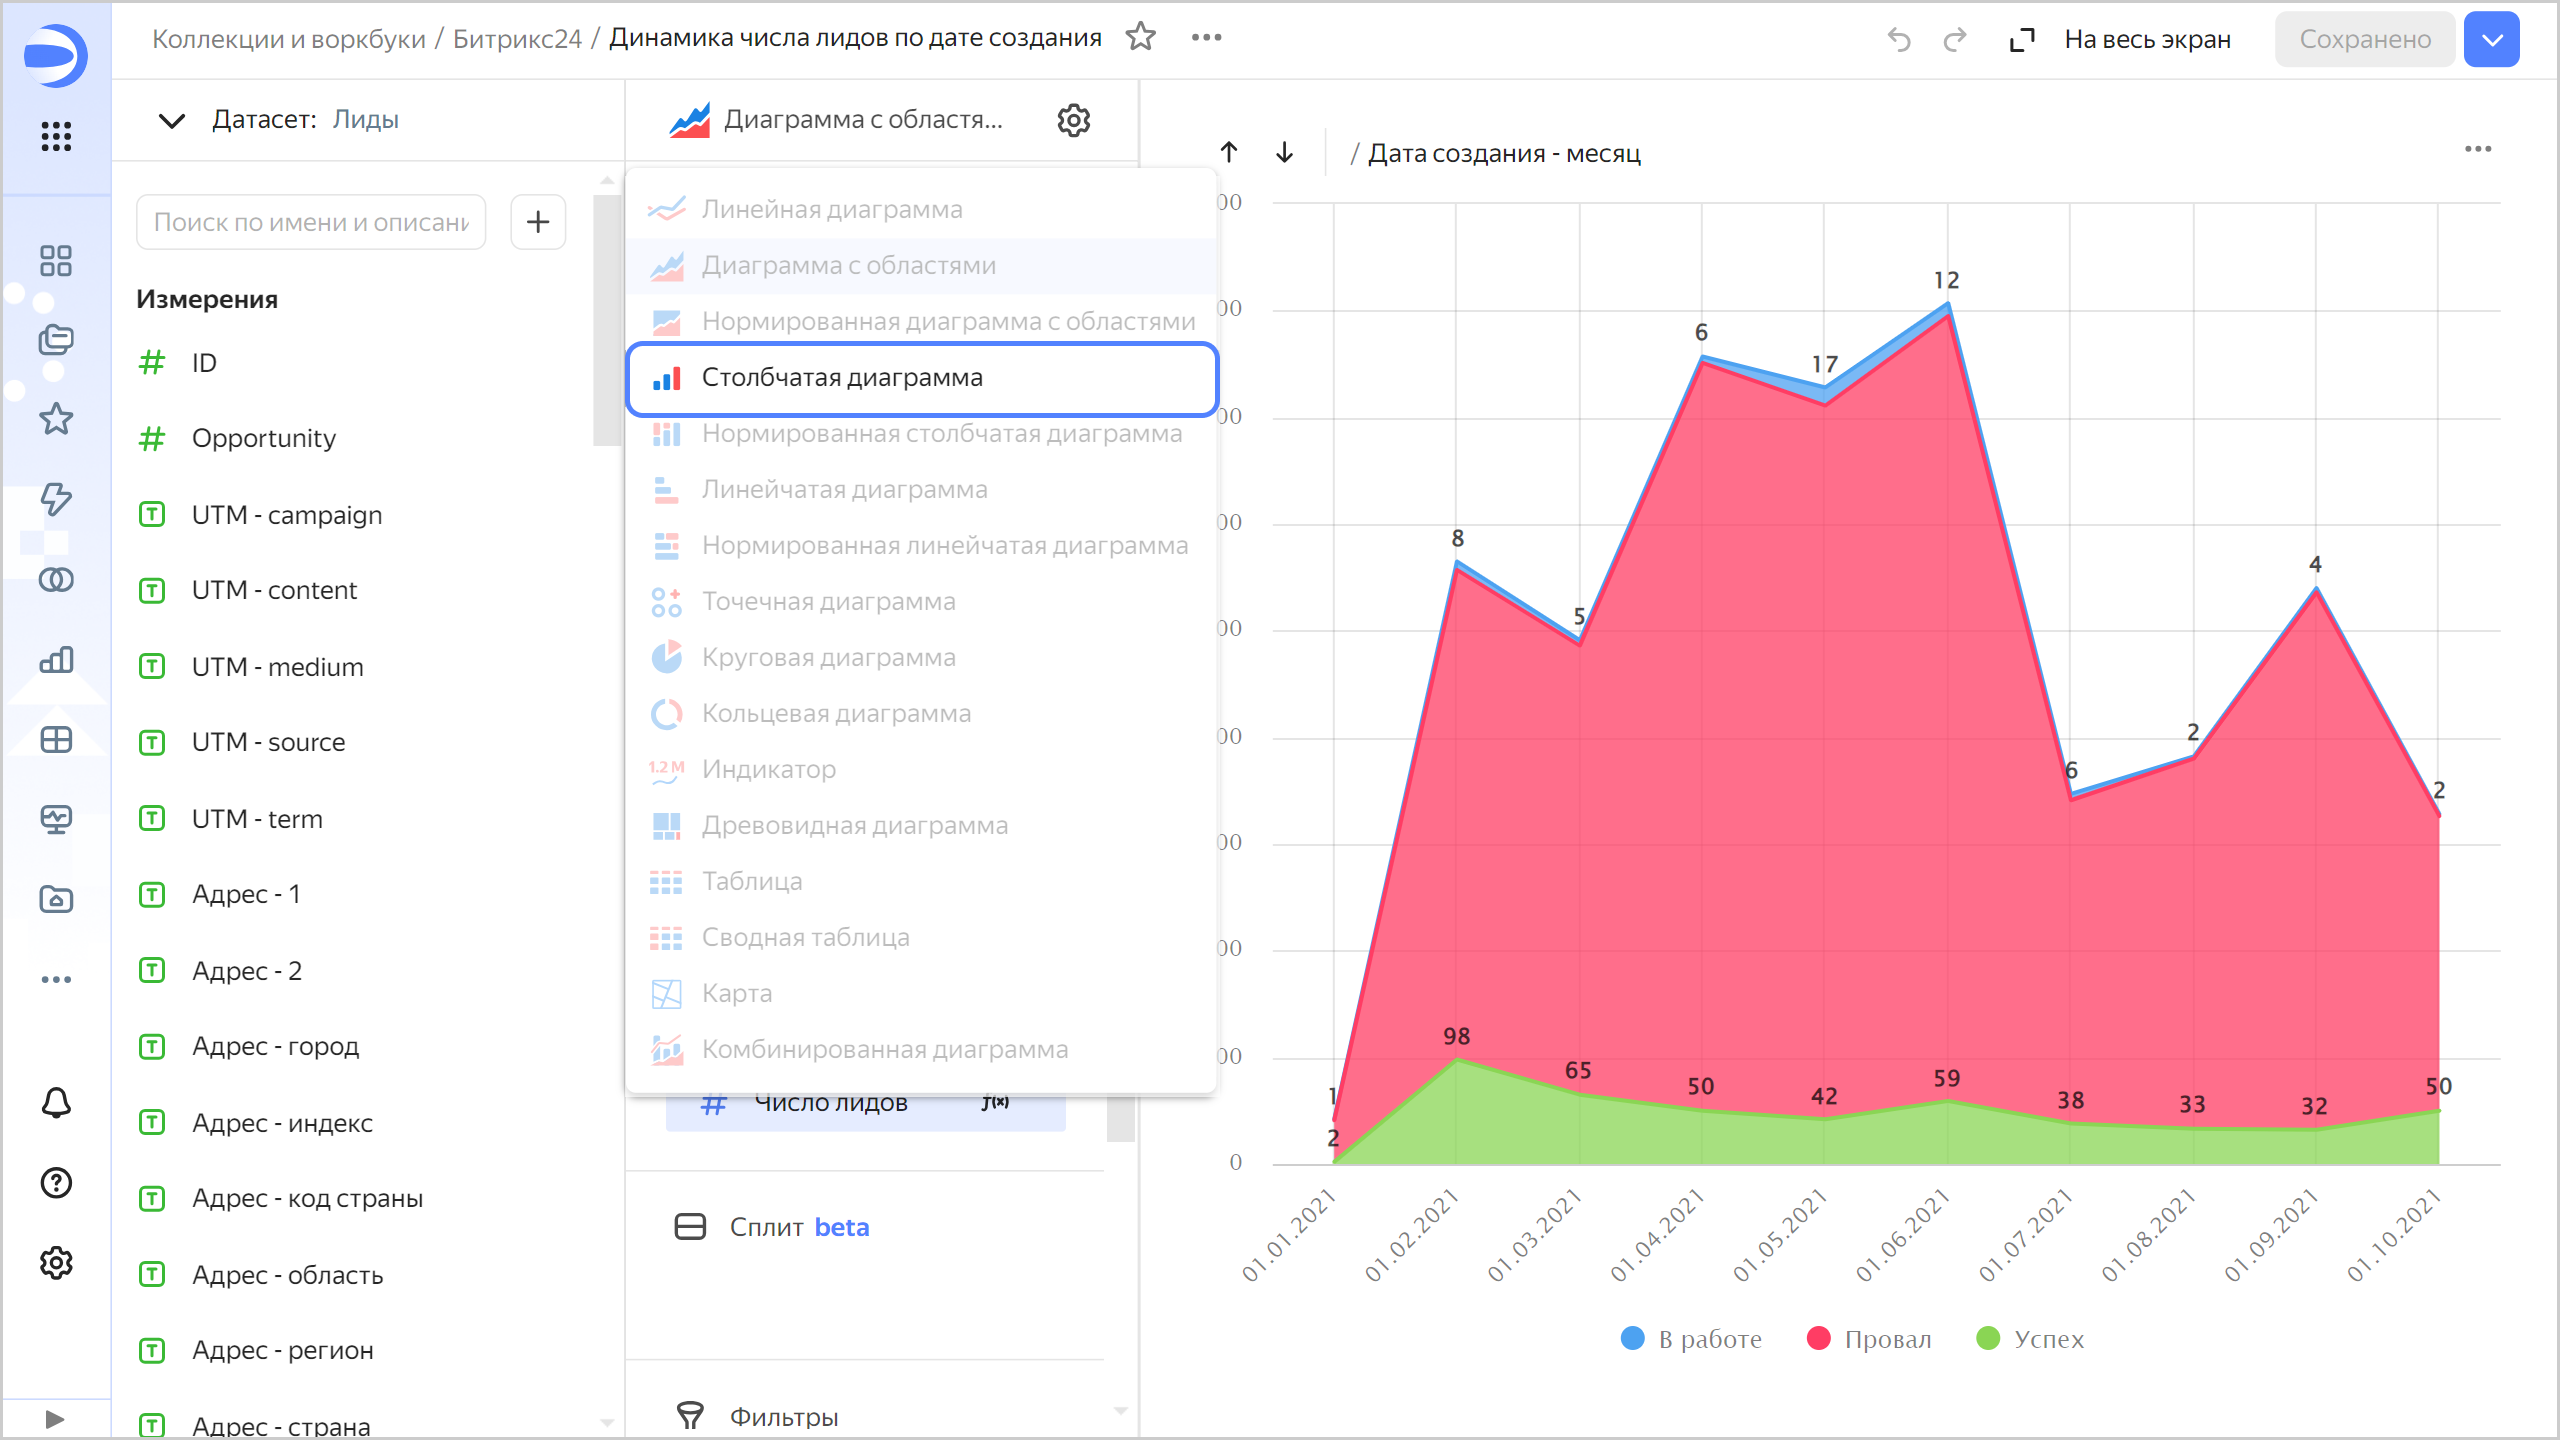Sort descending with down arrow icon
This screenshot has height=1440, width=2560.
click(x=1285, y=152)
